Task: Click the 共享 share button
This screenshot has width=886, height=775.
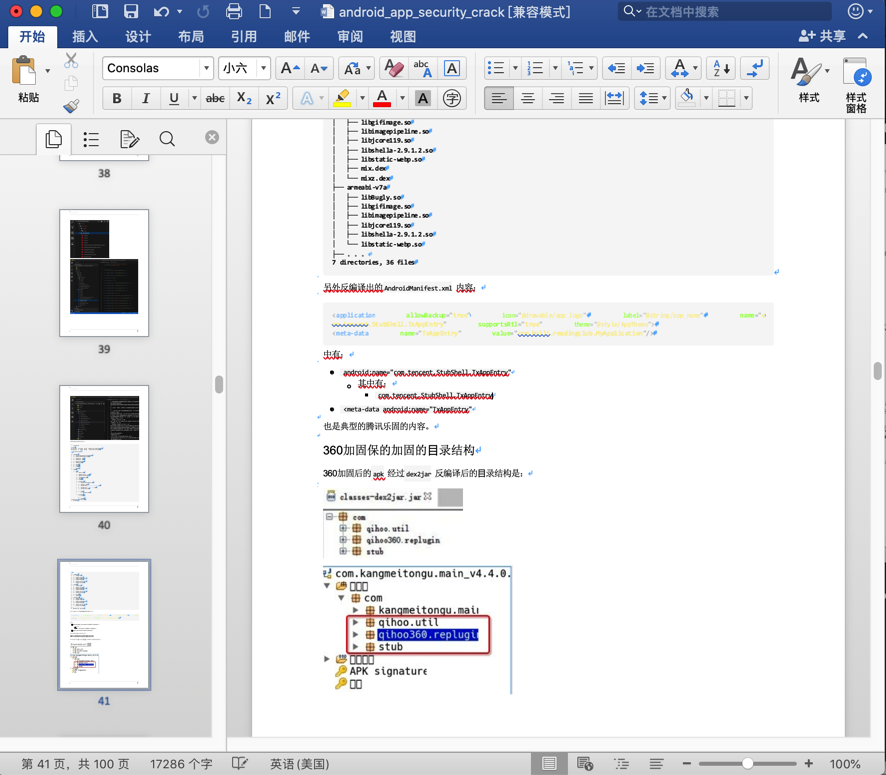Action: coord(822,36)
